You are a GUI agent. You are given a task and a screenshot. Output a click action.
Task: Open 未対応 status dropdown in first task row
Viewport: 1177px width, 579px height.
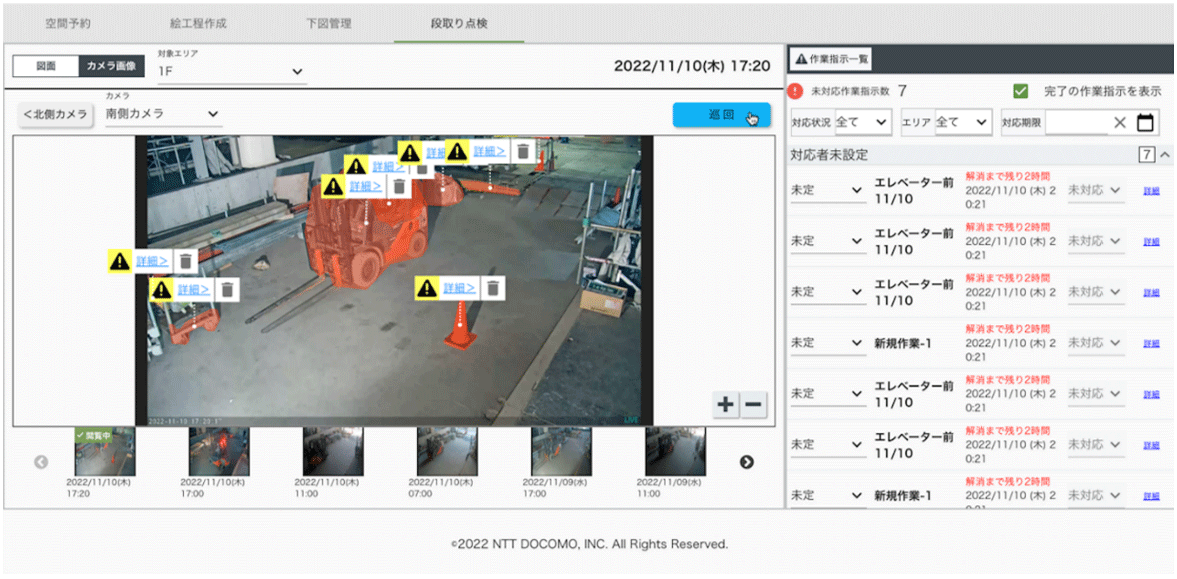[1095, 191]
